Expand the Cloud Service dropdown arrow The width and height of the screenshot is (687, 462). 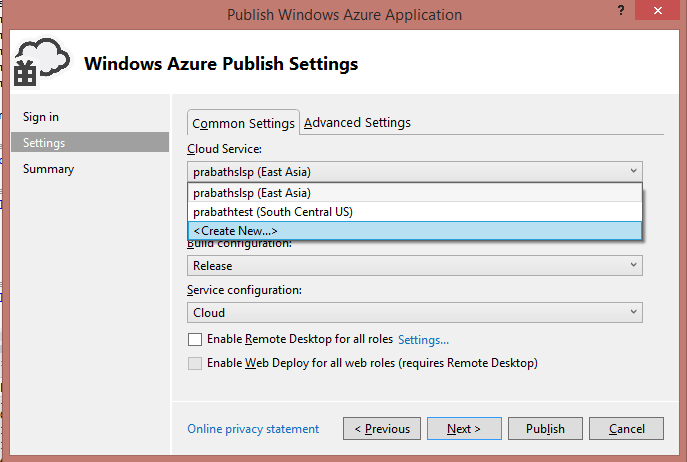(x=633, y=172)
